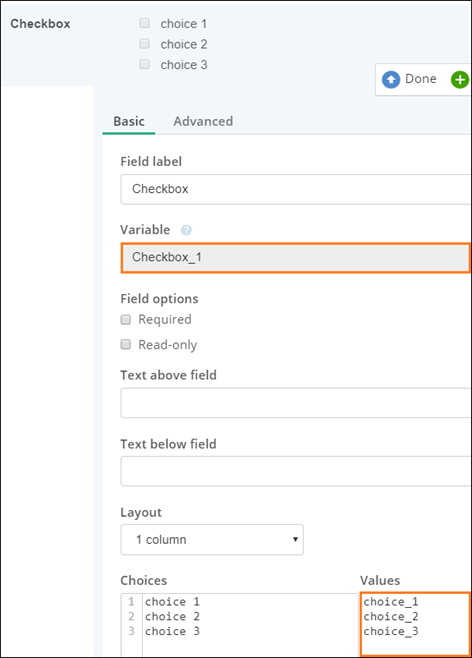Screen dimensions: 472x658
Task: Click line 'choice 2' in Choices editor
Action: pos(172,616)
